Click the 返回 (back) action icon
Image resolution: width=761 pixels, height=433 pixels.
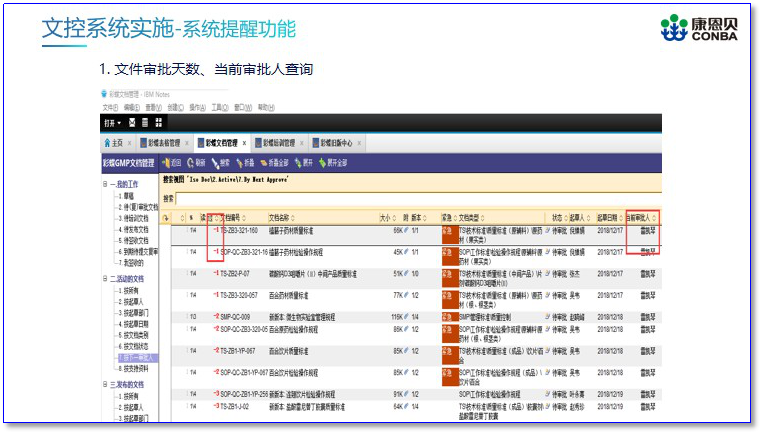point(172,162)
